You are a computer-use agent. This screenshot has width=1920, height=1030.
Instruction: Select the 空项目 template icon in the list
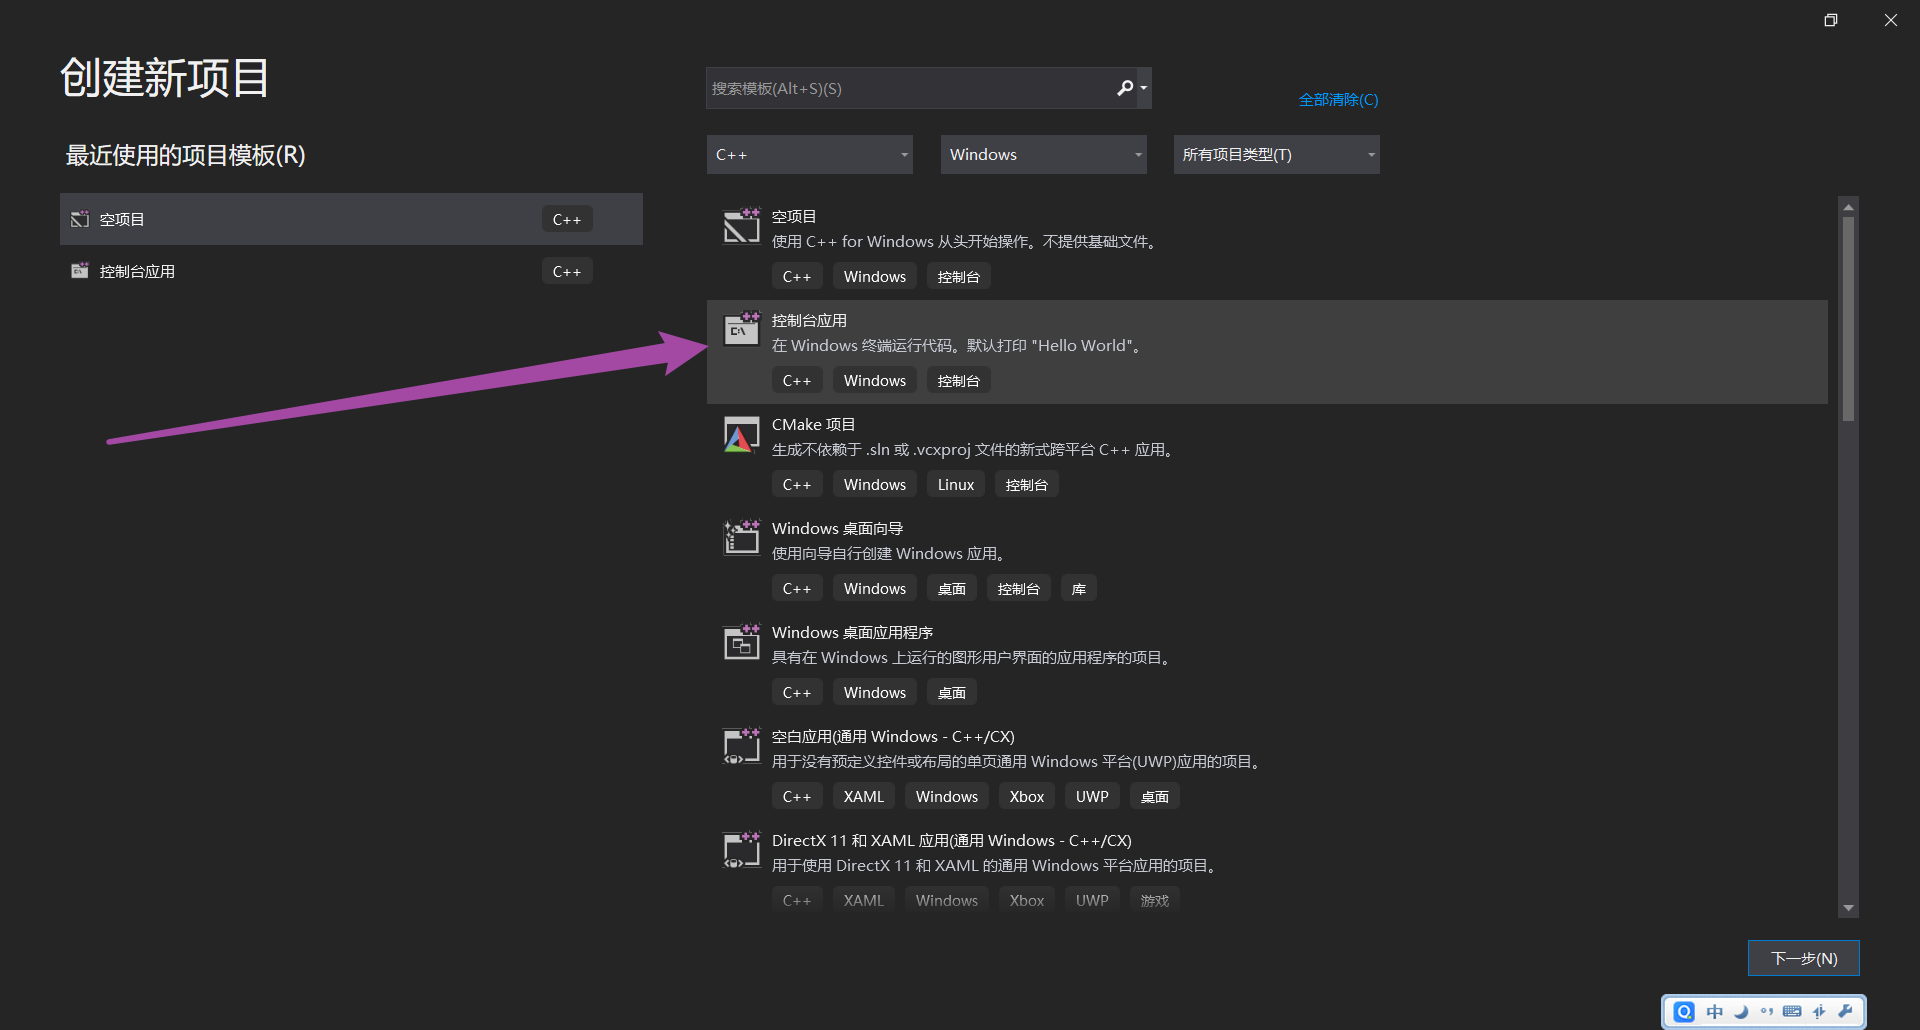(x=742, y=226)
